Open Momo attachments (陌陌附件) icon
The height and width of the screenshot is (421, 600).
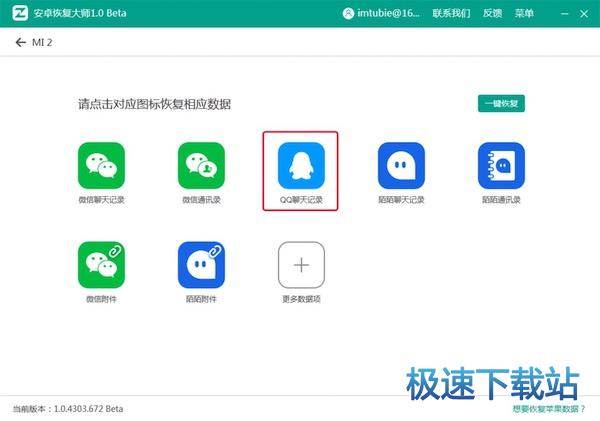click(x=201, y=265)
